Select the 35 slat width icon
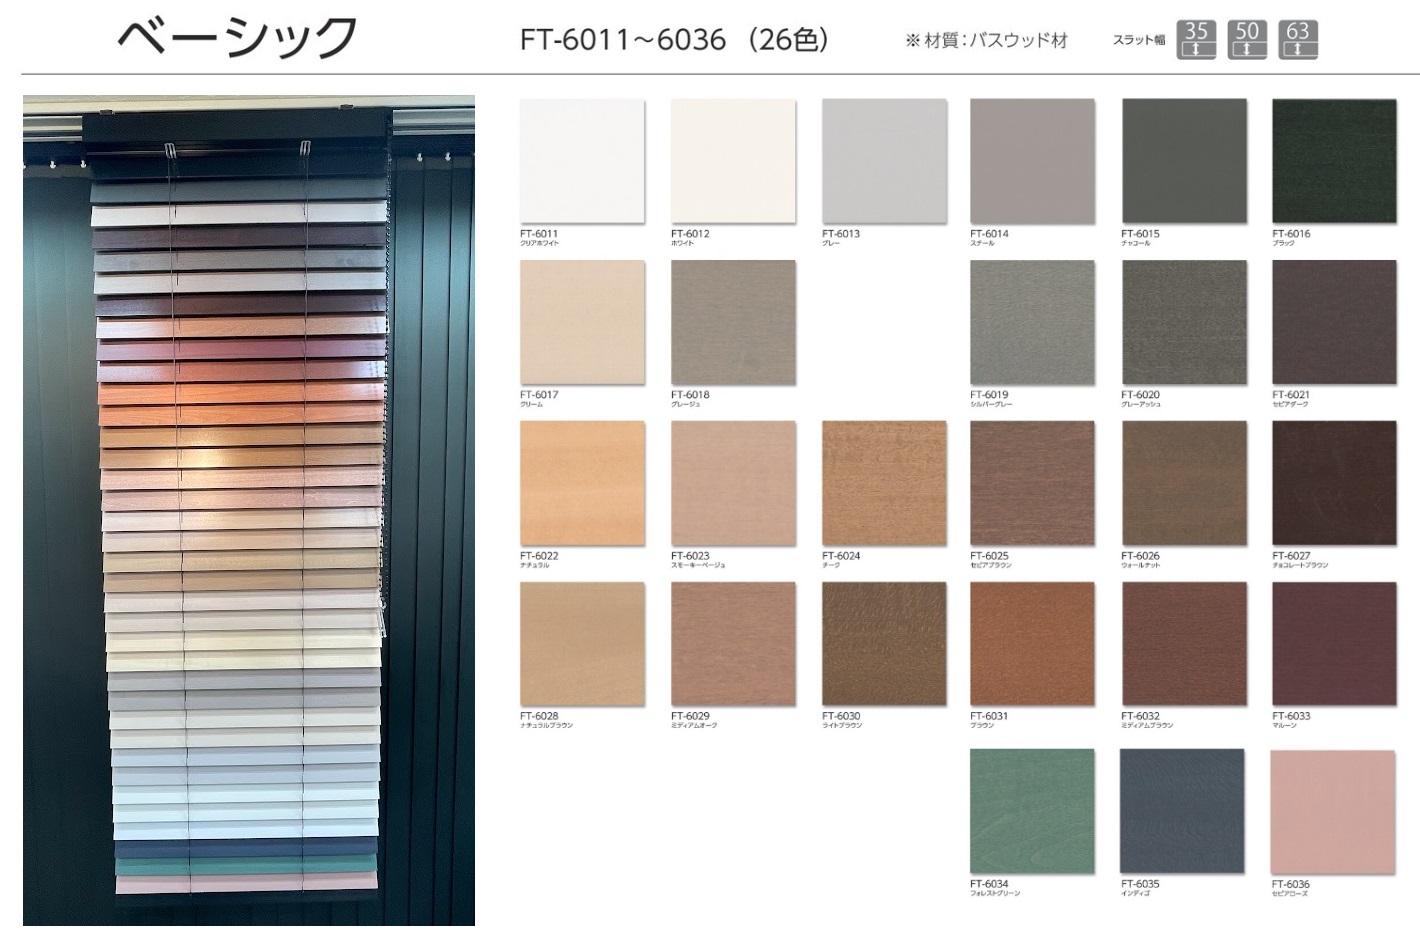 point(1196,39)
